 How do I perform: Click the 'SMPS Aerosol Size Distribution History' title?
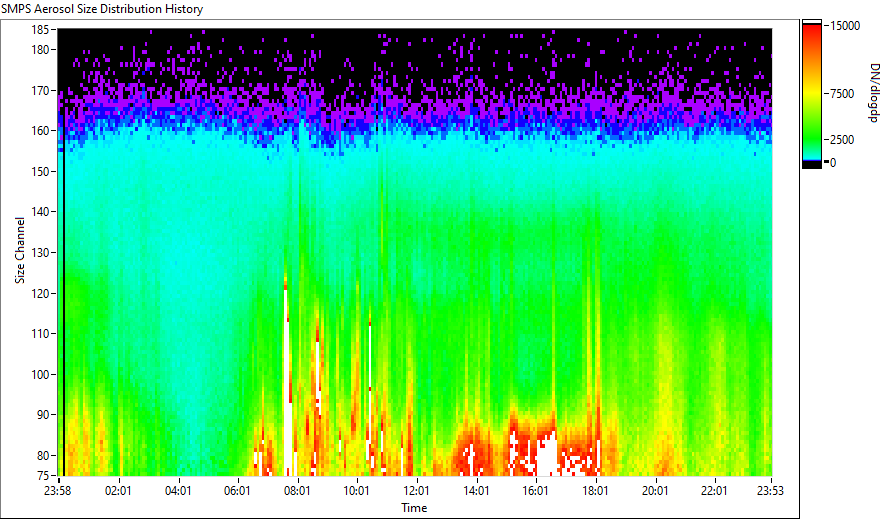[102, 9]
